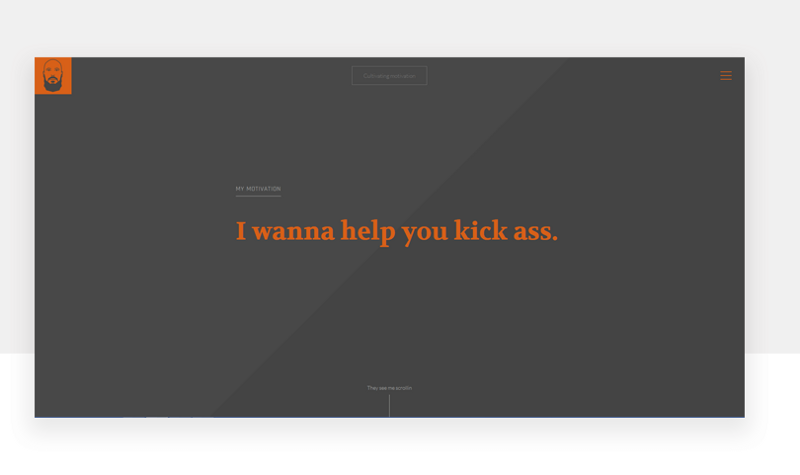Click the letter I starting the headline
Screen dimensions: 800x475
tap(241, 231)
